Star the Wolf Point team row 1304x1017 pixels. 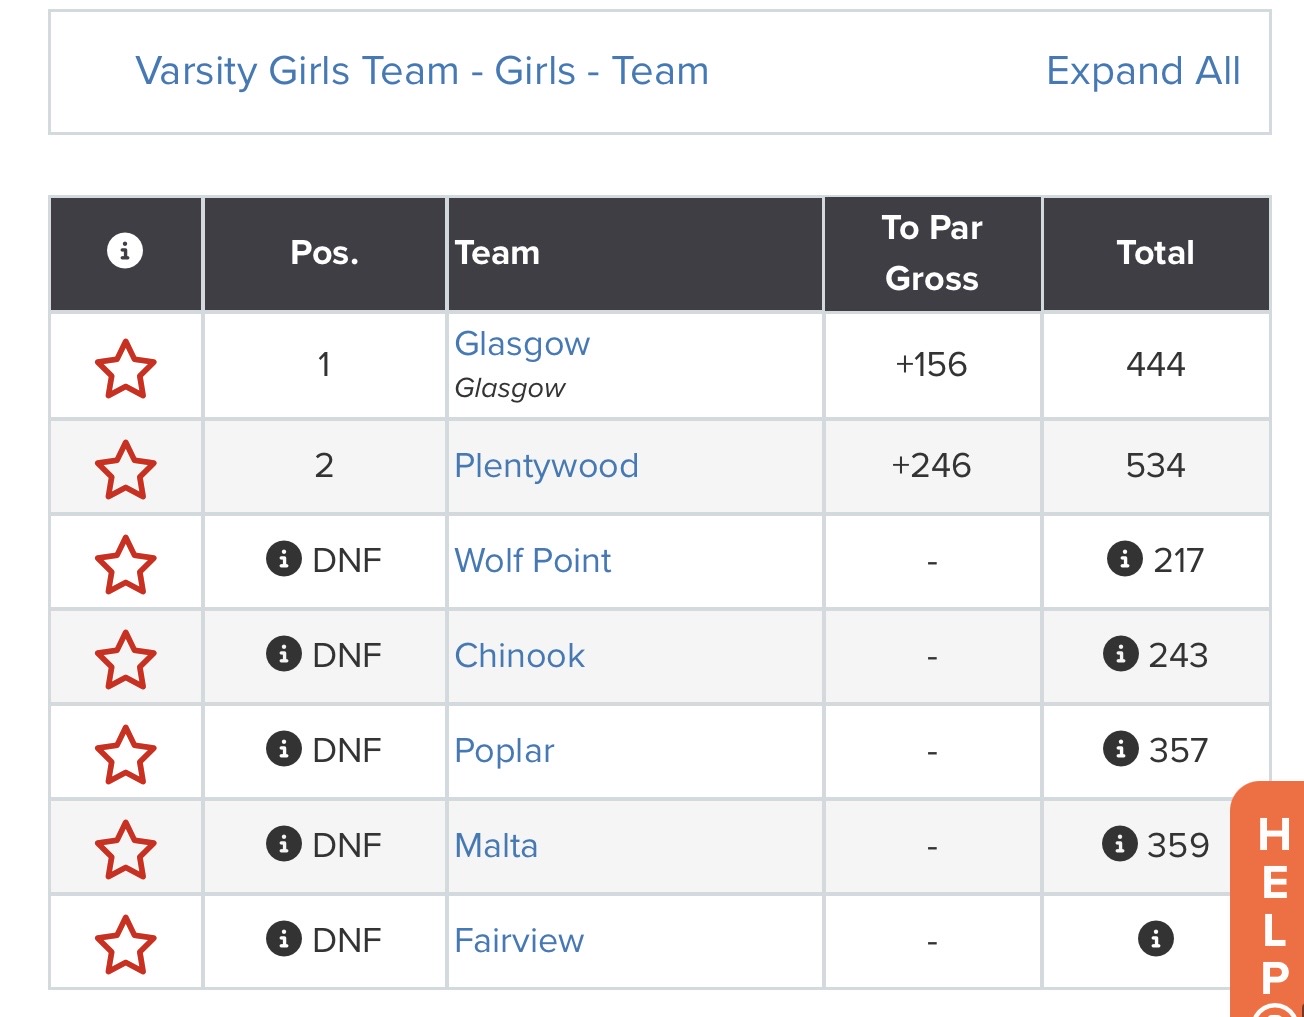click(126, 565)
